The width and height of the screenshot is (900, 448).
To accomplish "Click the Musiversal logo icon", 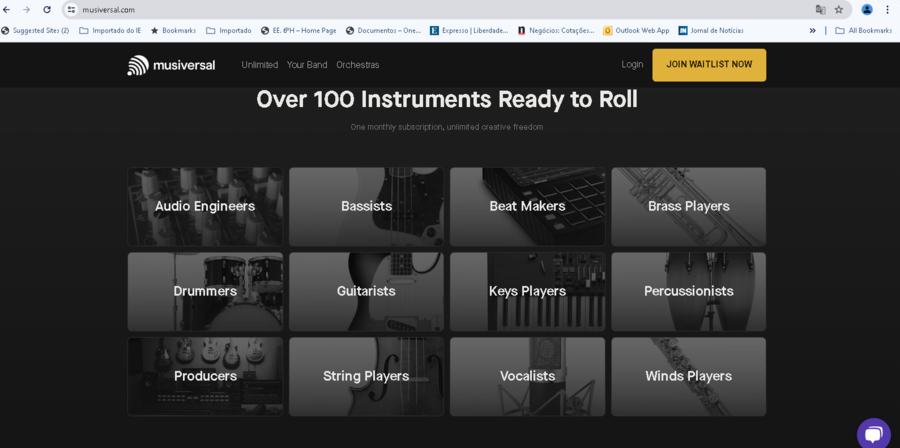I will point(137,65).
